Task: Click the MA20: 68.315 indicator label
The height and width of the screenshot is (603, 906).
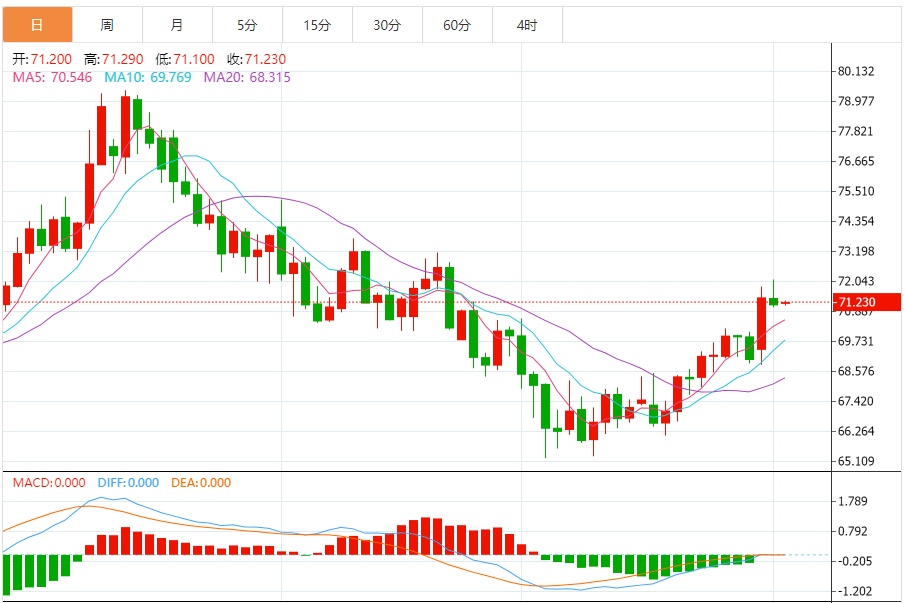Action: (247, 77)
